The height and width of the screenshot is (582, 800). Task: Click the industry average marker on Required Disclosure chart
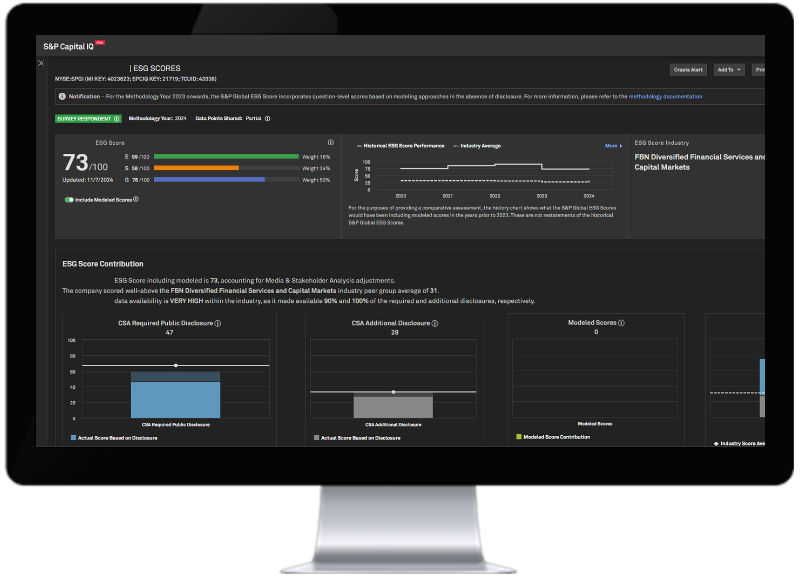point(176,365)
